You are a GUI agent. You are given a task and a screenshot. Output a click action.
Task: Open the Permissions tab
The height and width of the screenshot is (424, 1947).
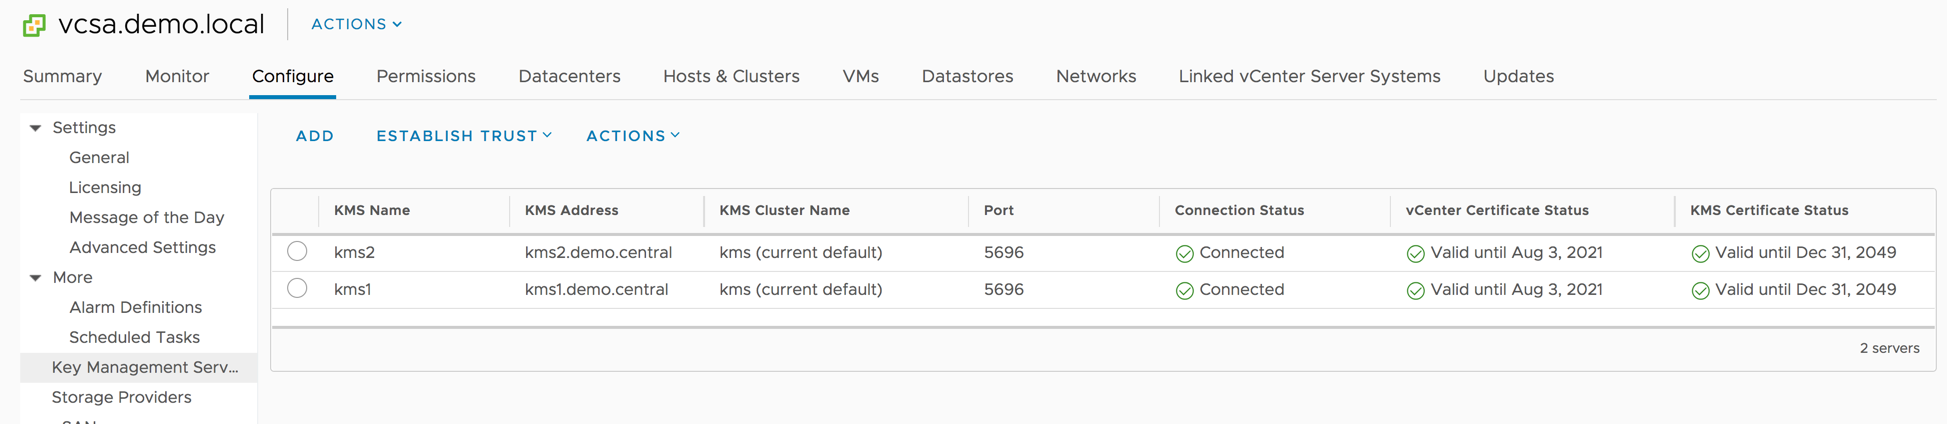click(426, 76)
